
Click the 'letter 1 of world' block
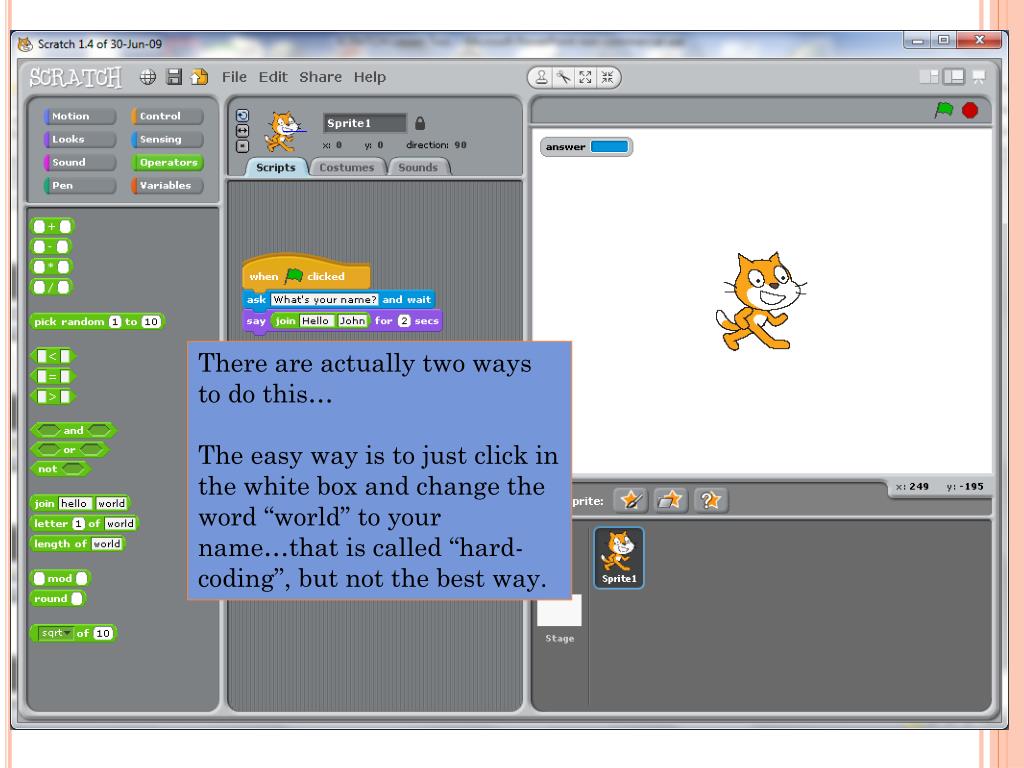[x=84, y=523]
